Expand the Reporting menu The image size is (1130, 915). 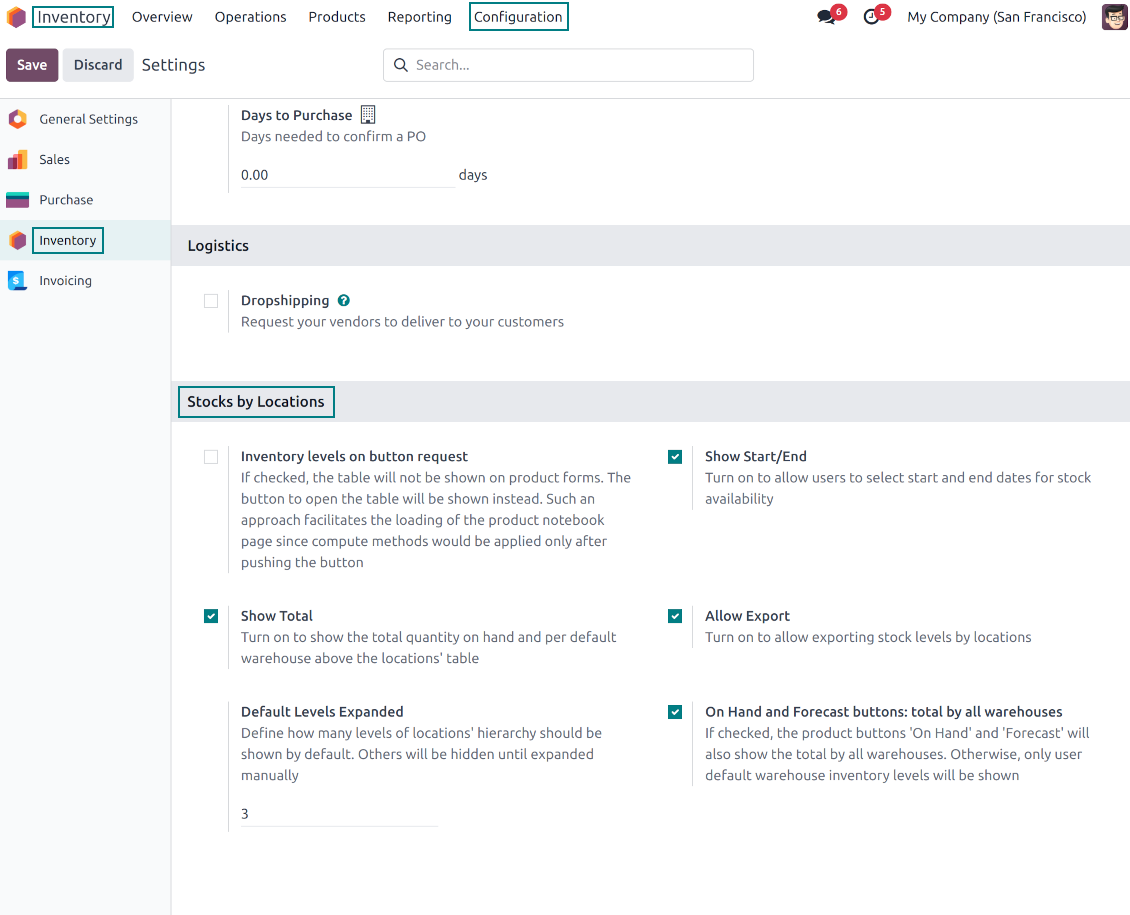click(x=419, y=17)
